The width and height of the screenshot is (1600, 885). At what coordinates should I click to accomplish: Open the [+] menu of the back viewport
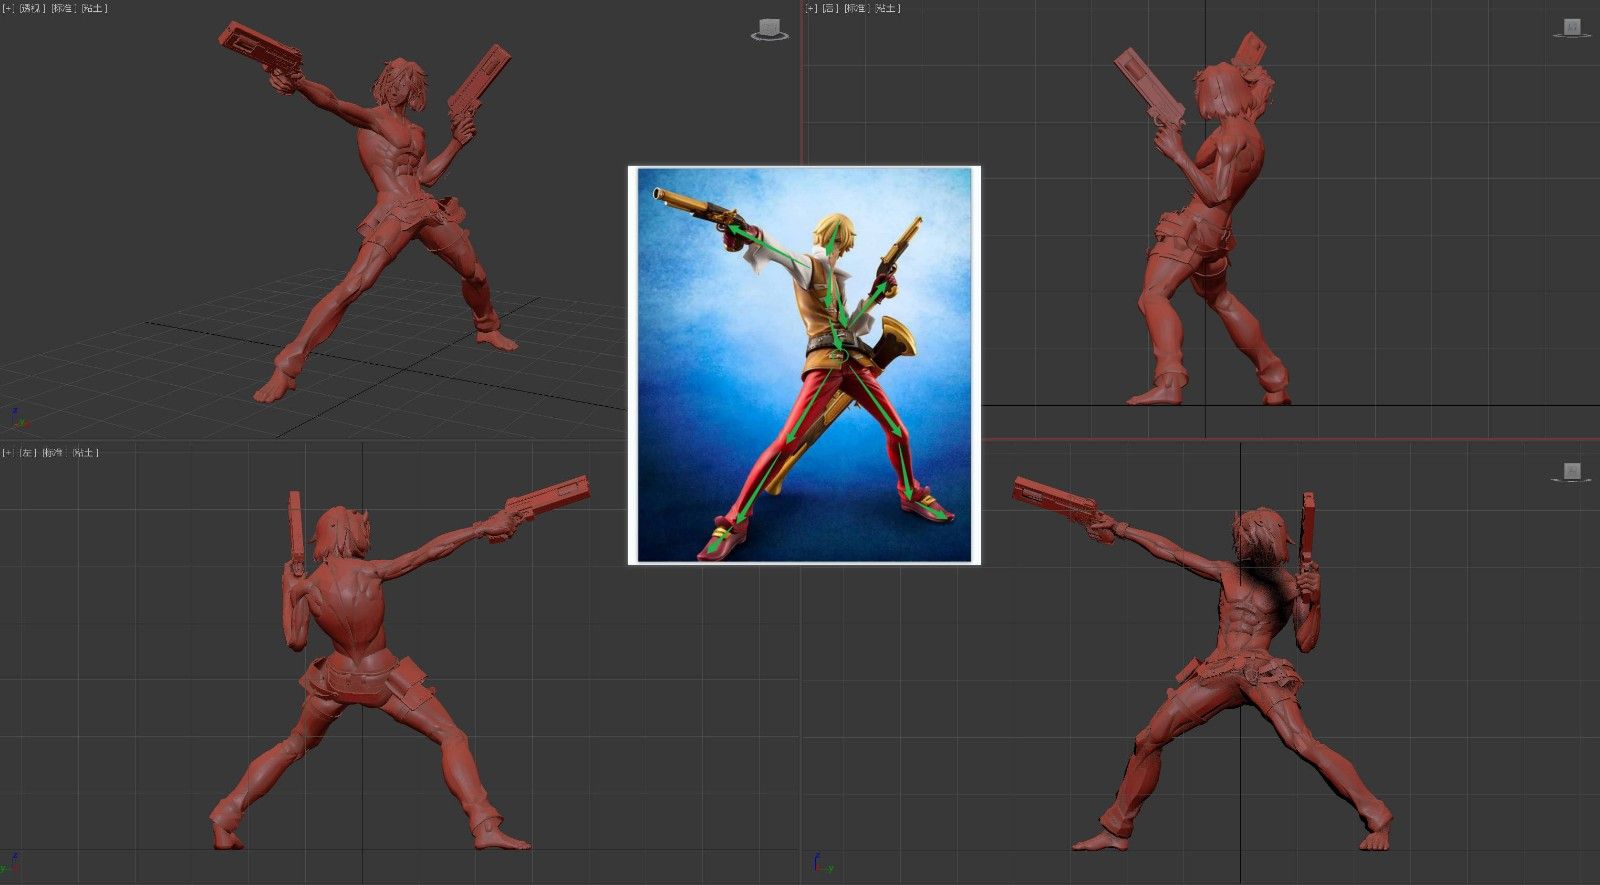[x=811, y=8]
